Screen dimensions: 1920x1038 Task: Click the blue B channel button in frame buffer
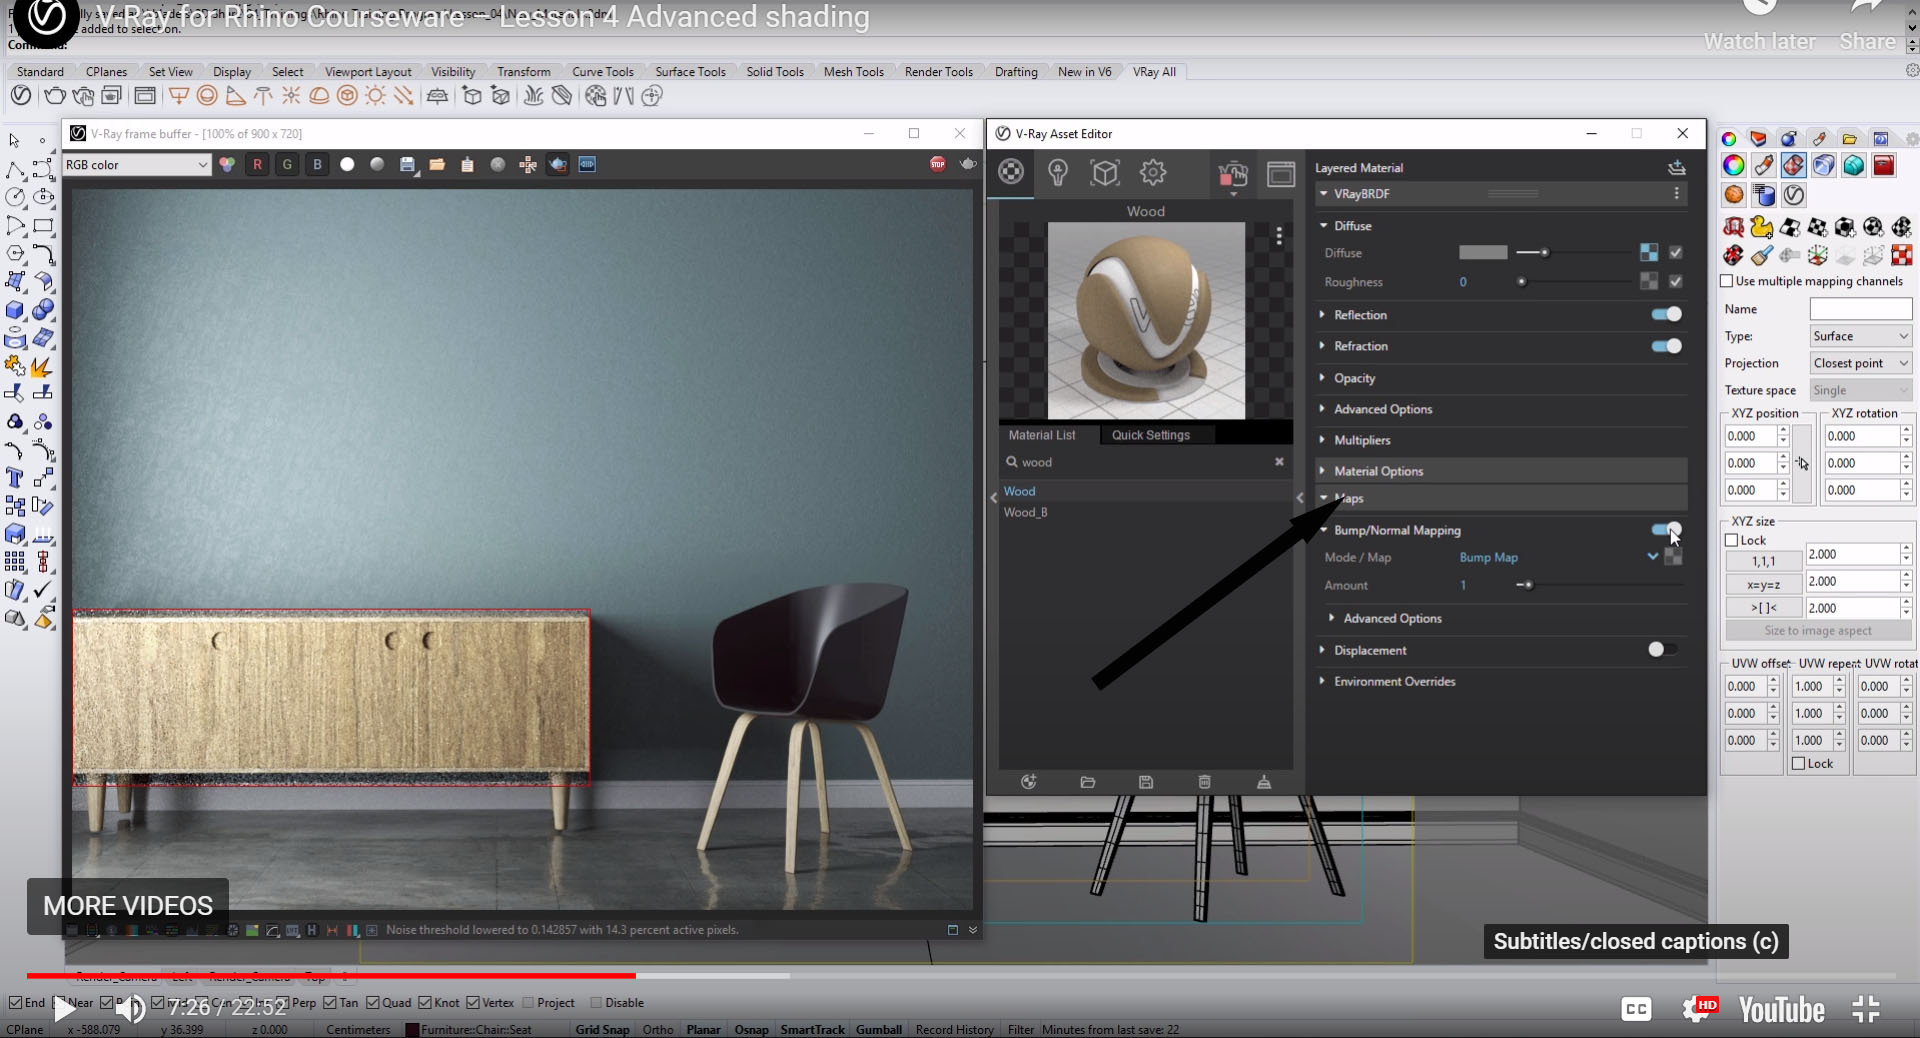click(x=317, y=164)
